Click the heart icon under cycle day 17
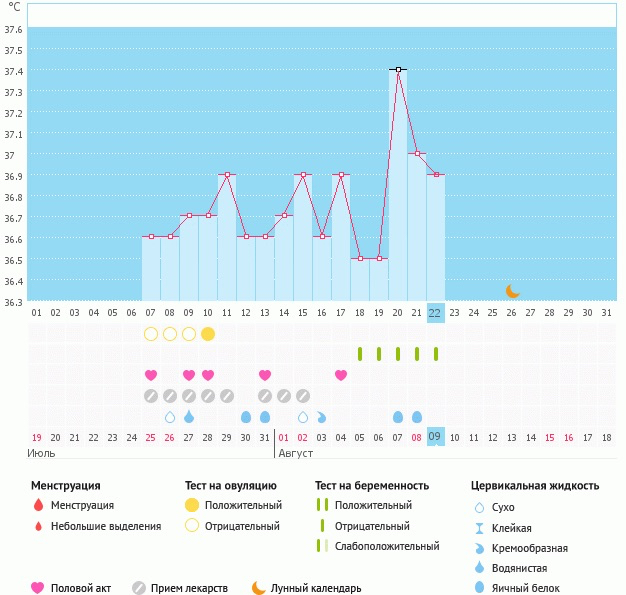The height and width of the screenshot is (595, 626). (x=341, y=375)
